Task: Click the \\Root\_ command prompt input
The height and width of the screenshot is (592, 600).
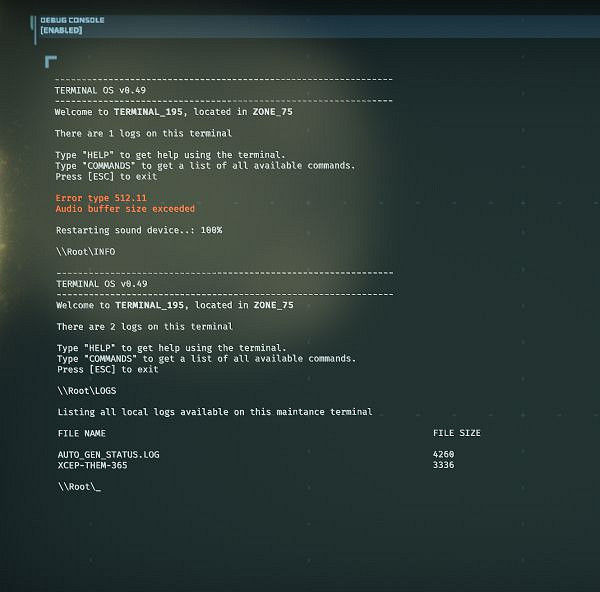Action: (x=79, y=487)
